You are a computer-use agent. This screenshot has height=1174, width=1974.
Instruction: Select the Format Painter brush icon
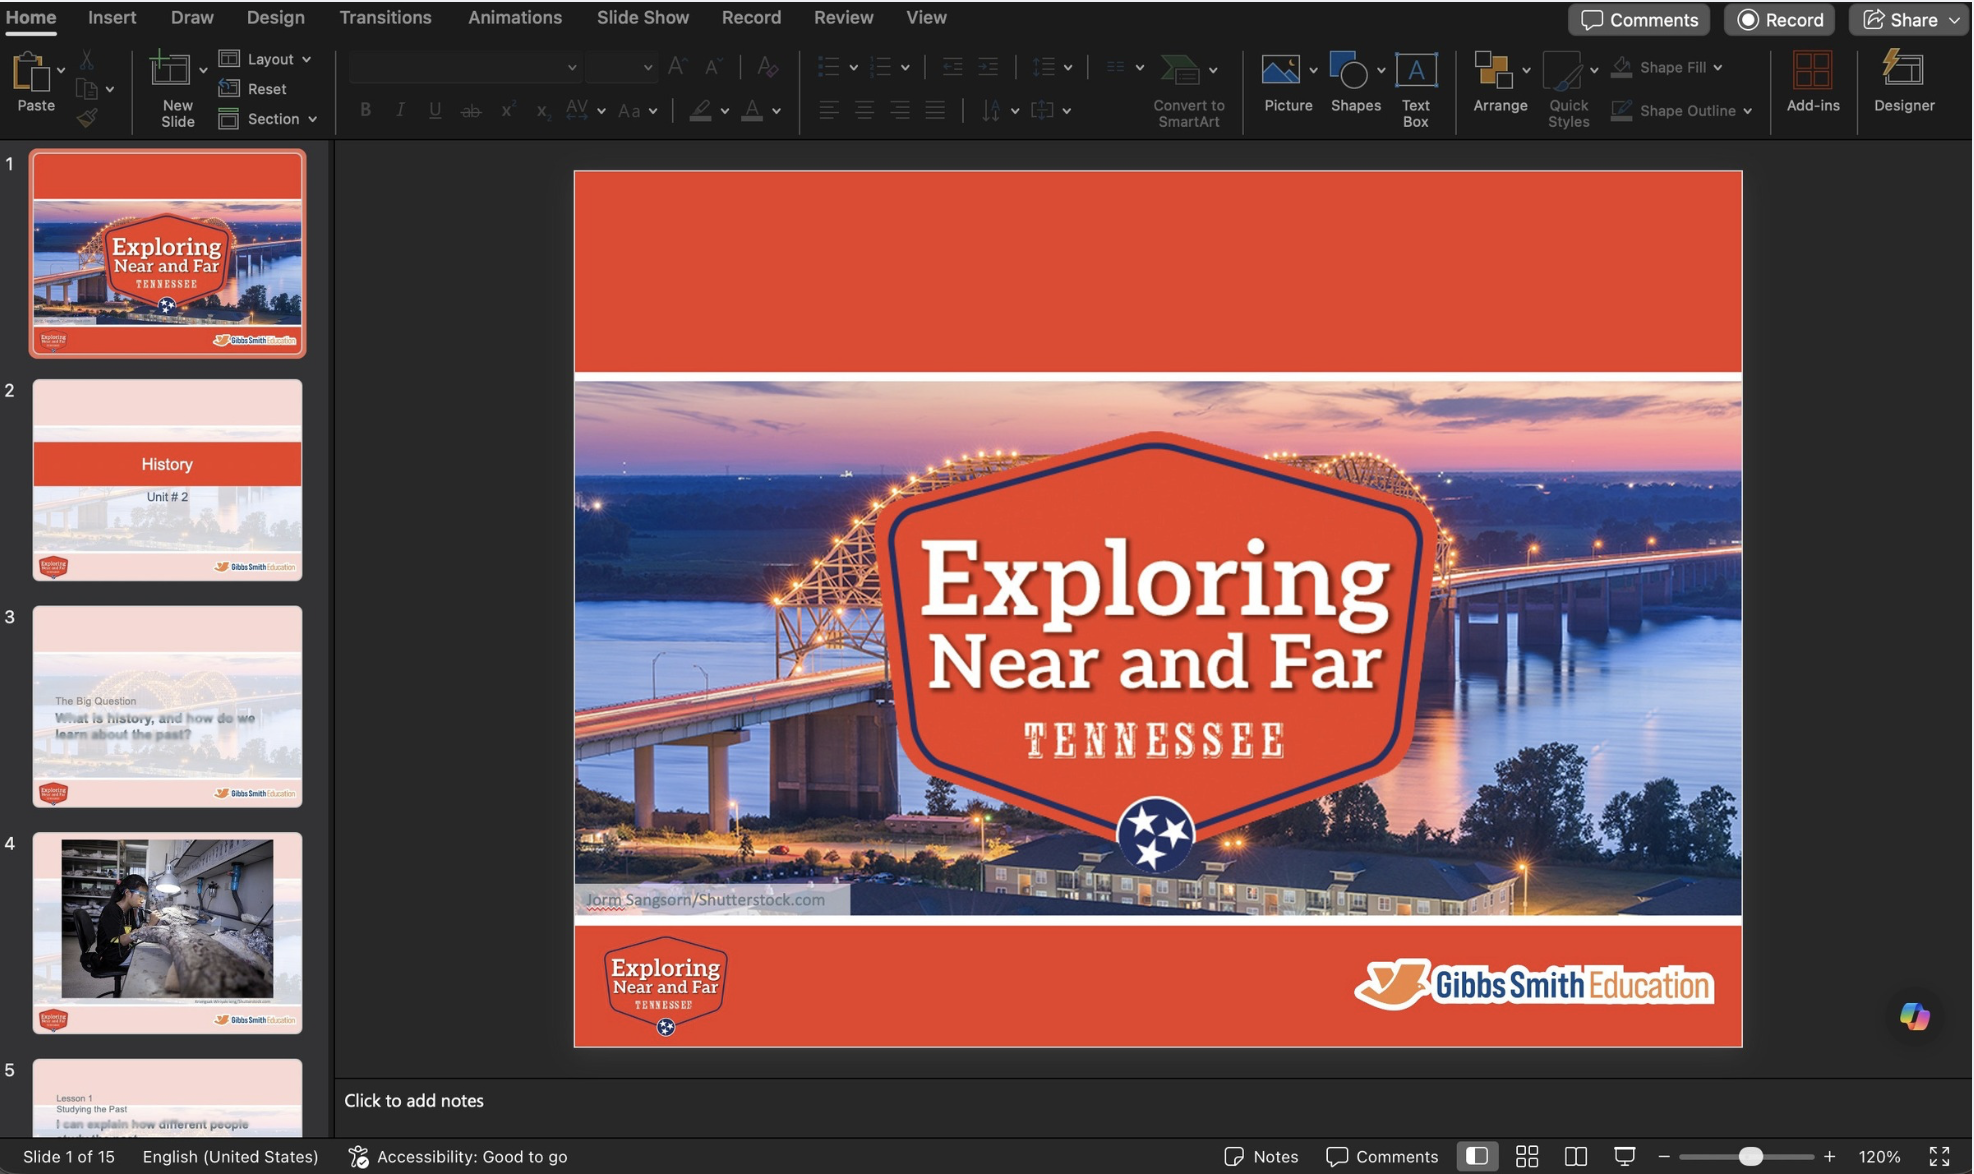[87, 118]
